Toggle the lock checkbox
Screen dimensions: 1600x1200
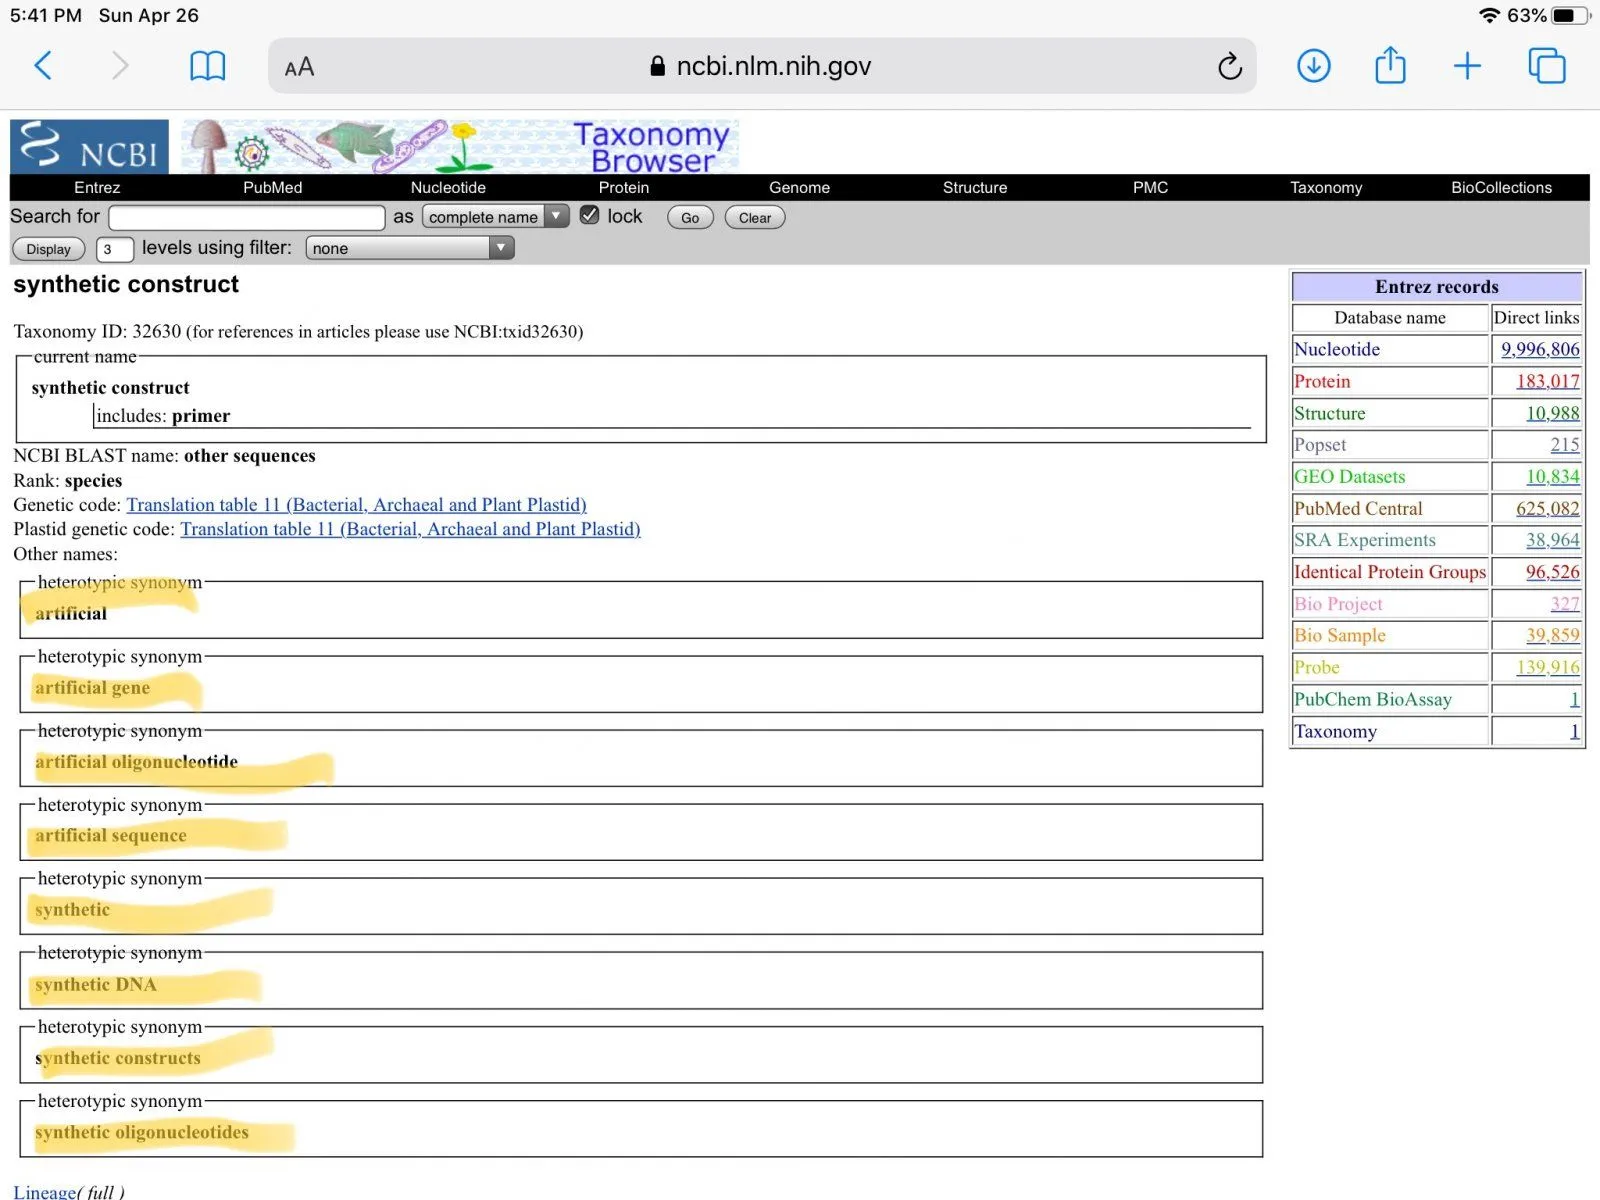tap(590, 216)
